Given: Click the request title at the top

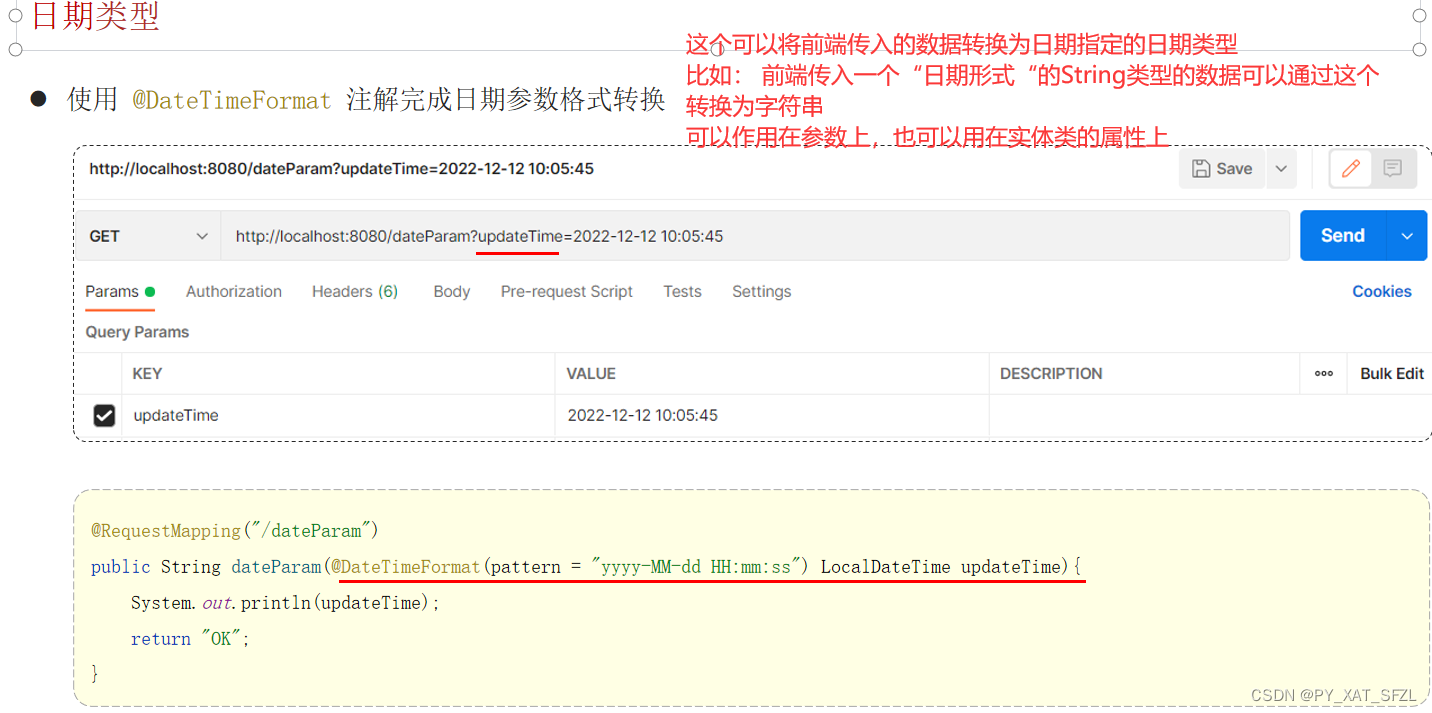Looking at the screenshot, I should (x=342, y=169).
